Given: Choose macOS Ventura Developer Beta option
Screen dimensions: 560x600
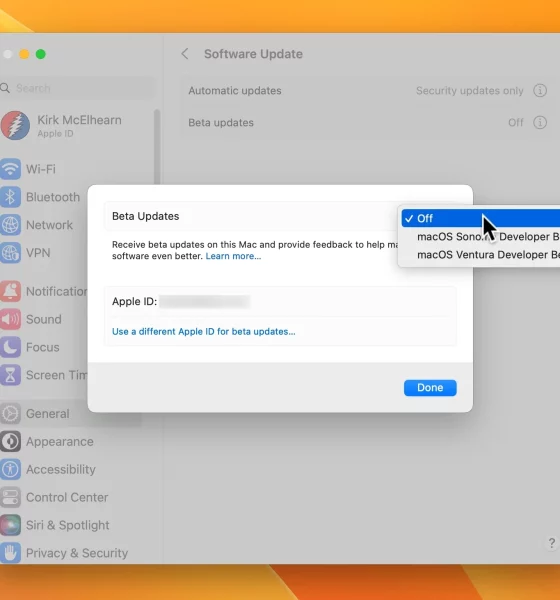Looking at the screenshot, I should [481, 255].
